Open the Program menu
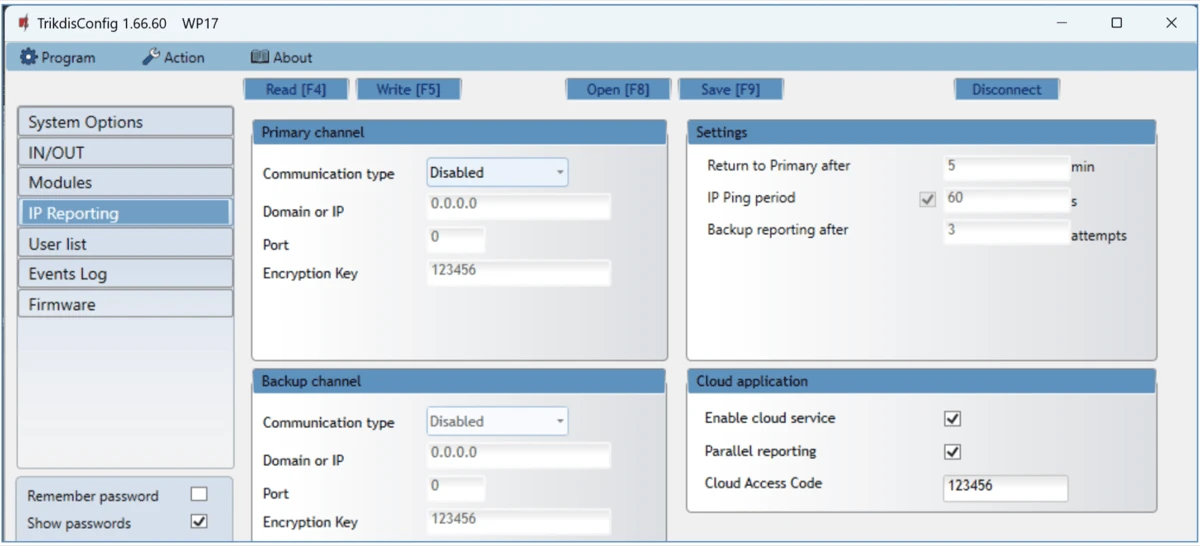This screenshot has width=1200, height=546. click(x=58, y=58)
